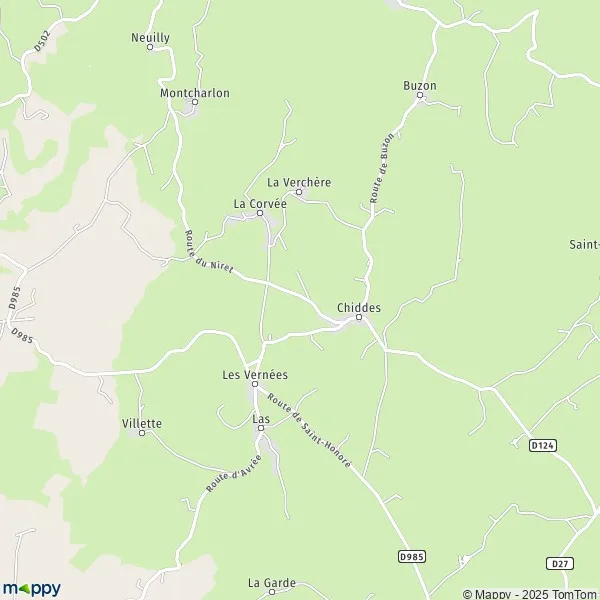600x600 pixels.
Task: Click the D124 road shield
Action: (543, 445)
